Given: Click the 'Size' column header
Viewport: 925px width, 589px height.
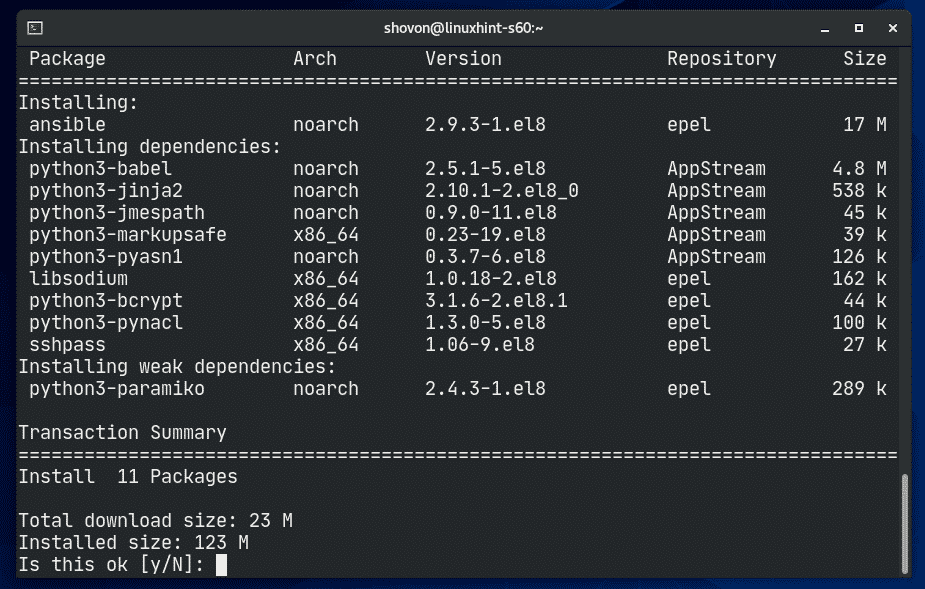Looking at the screenshot, I should 865,58.
